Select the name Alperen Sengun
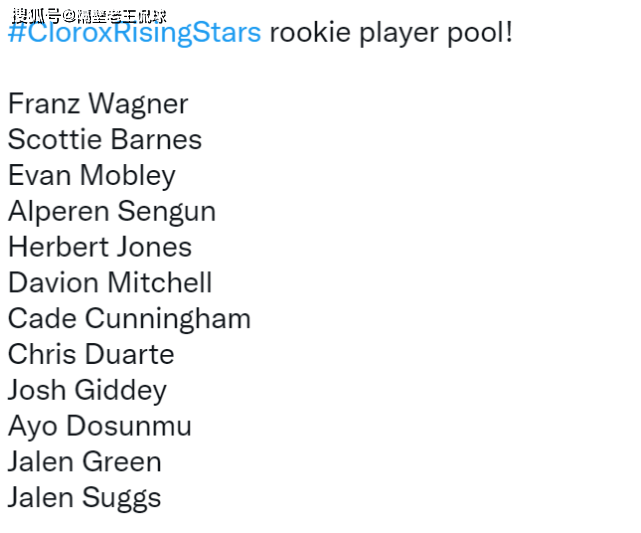Screen dimensions: 641x533 click(111, 212)
